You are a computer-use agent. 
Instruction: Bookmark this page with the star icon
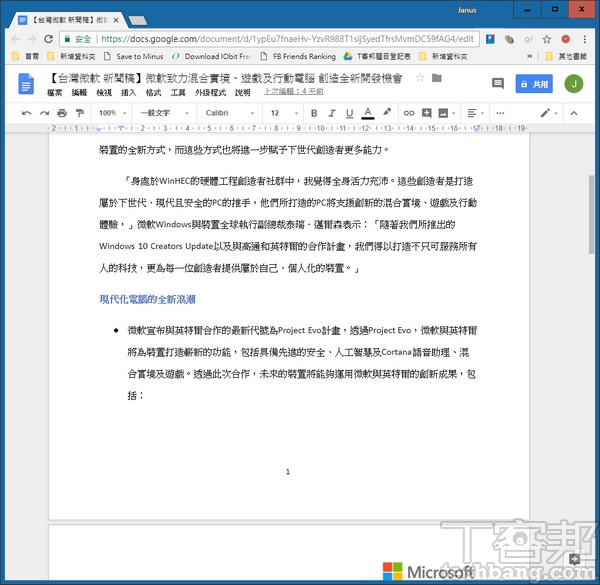tap(546, 39)
